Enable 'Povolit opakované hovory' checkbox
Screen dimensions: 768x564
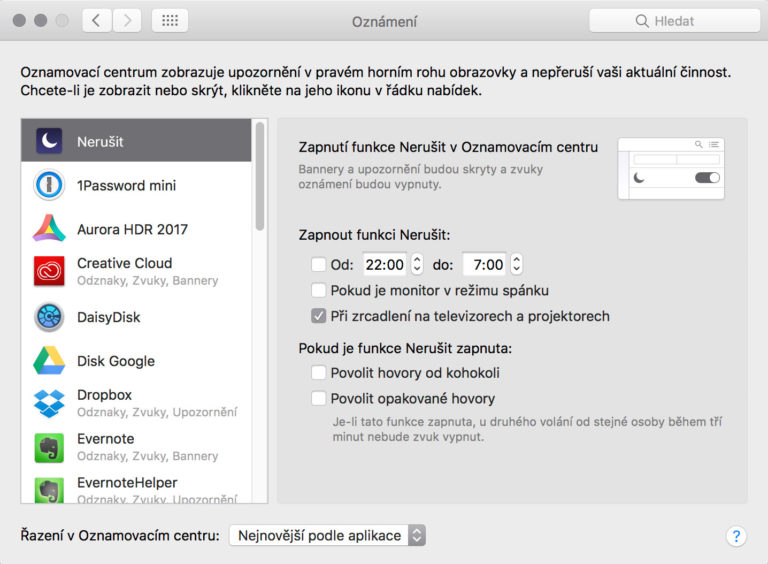[318, 398]
